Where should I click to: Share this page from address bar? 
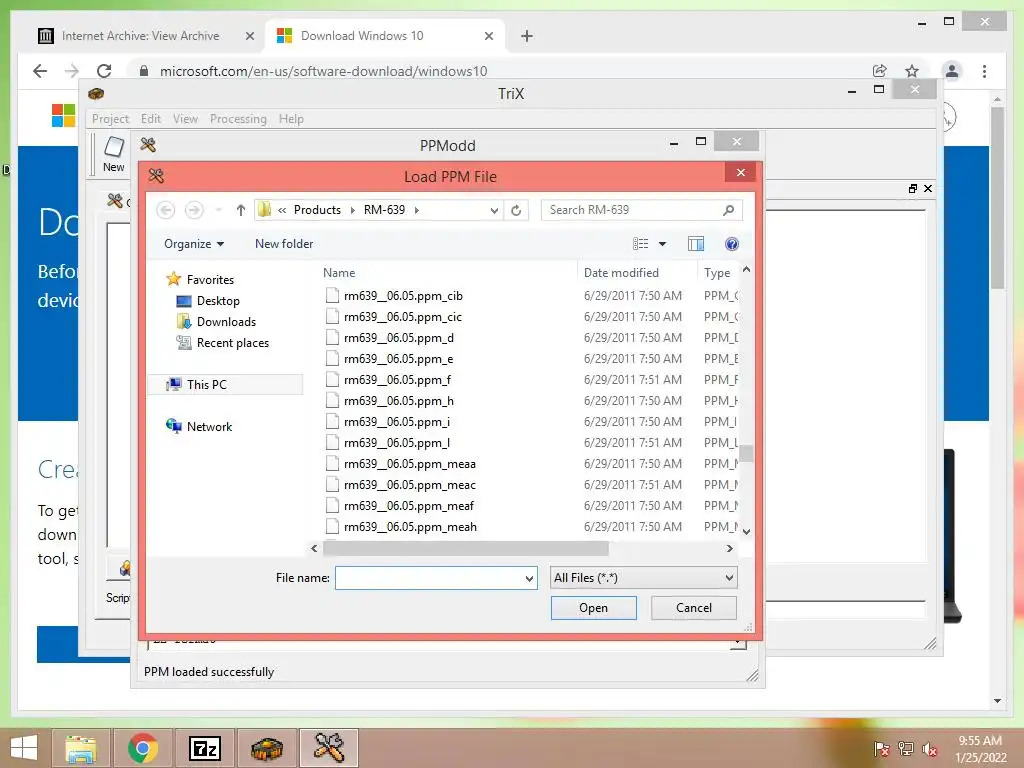click(880, 71)
